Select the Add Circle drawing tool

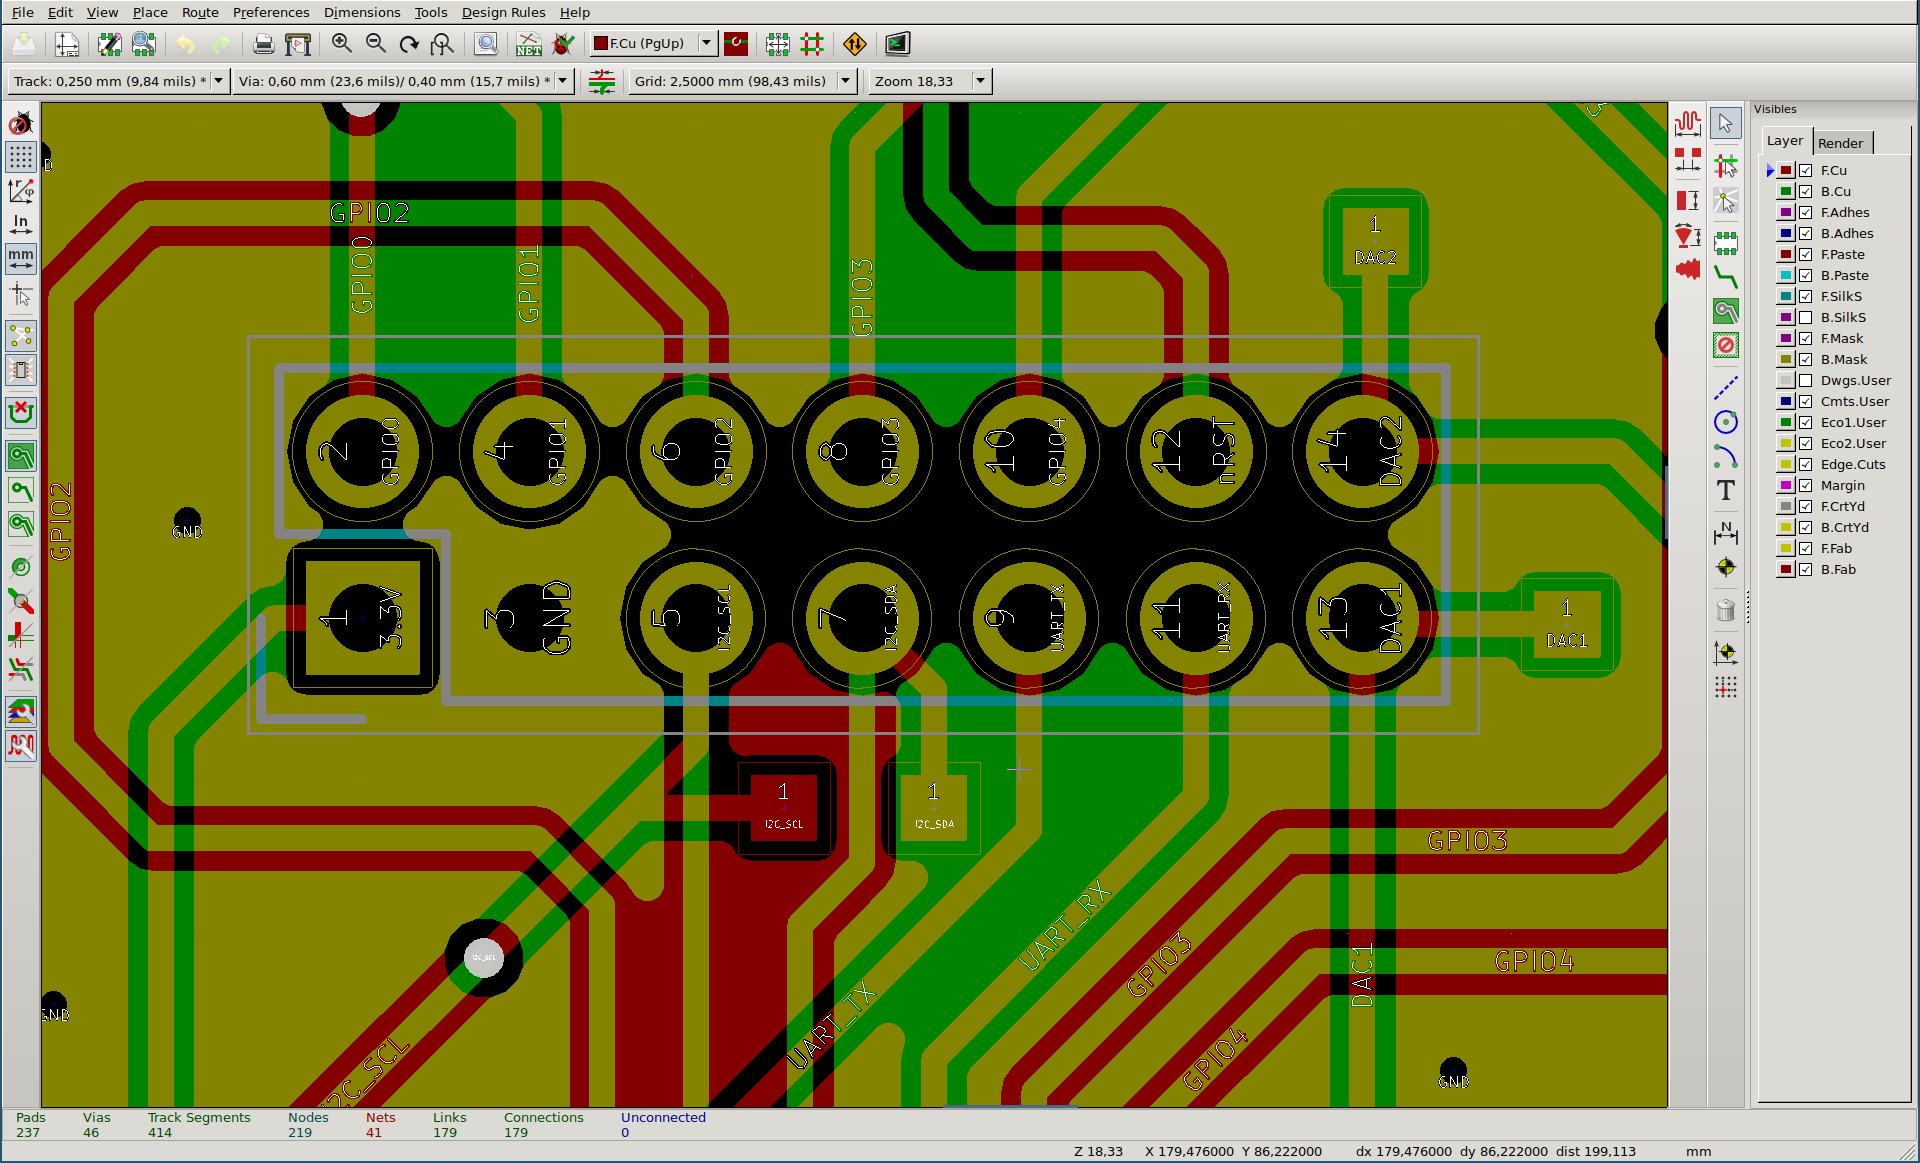pyautogui.click(x=1726, y=422)
